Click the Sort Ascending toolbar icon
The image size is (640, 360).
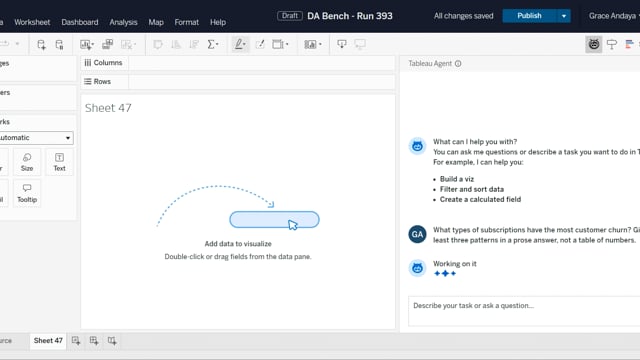(x=176, y=44)
